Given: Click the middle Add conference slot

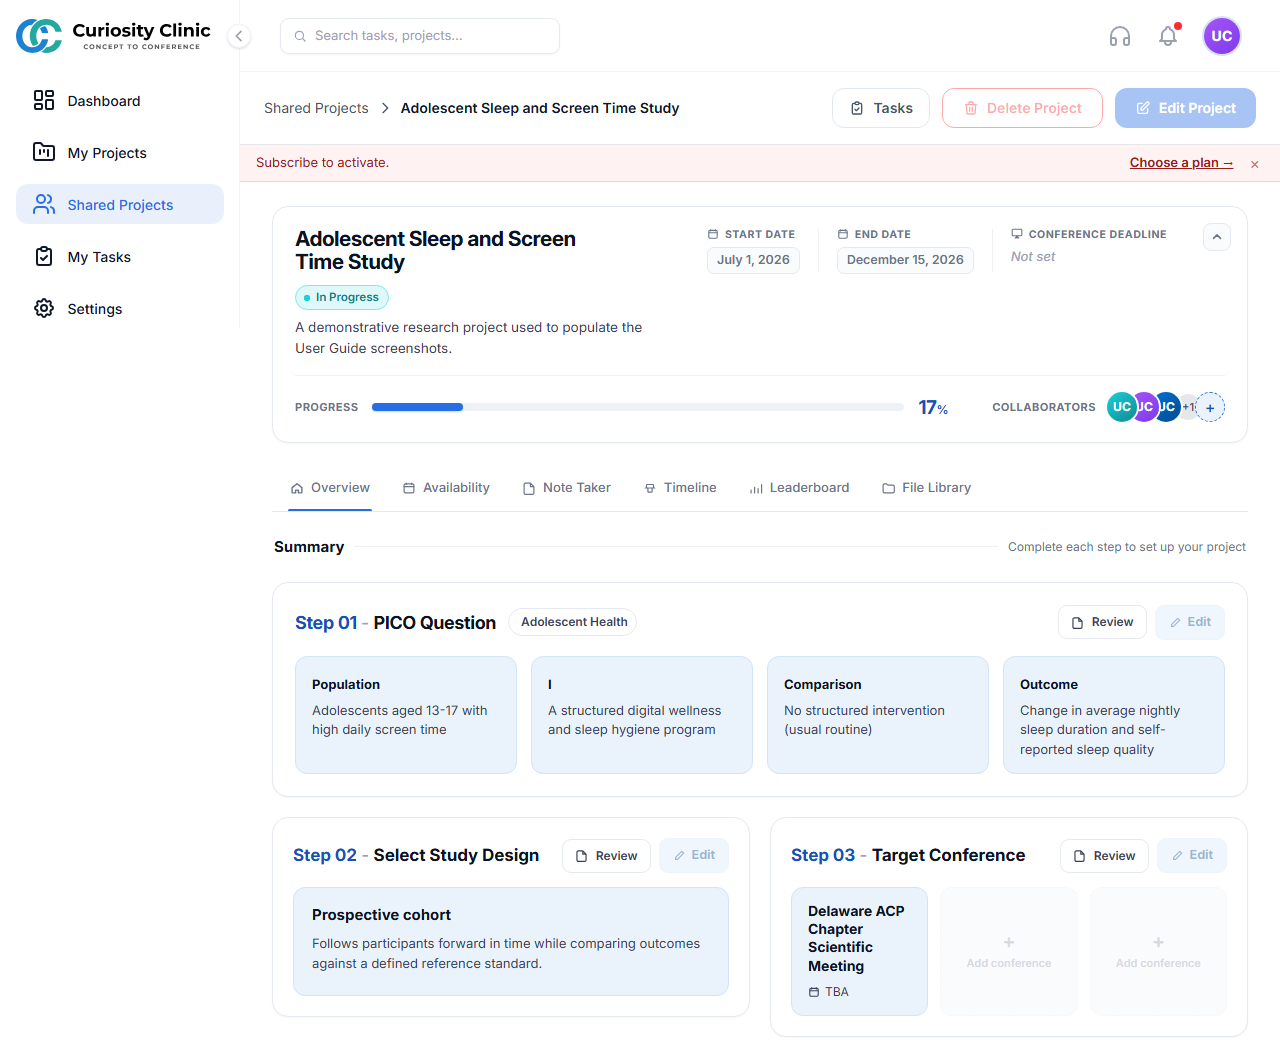Looking at the screenshot, I should click(x=1009, y=951).
